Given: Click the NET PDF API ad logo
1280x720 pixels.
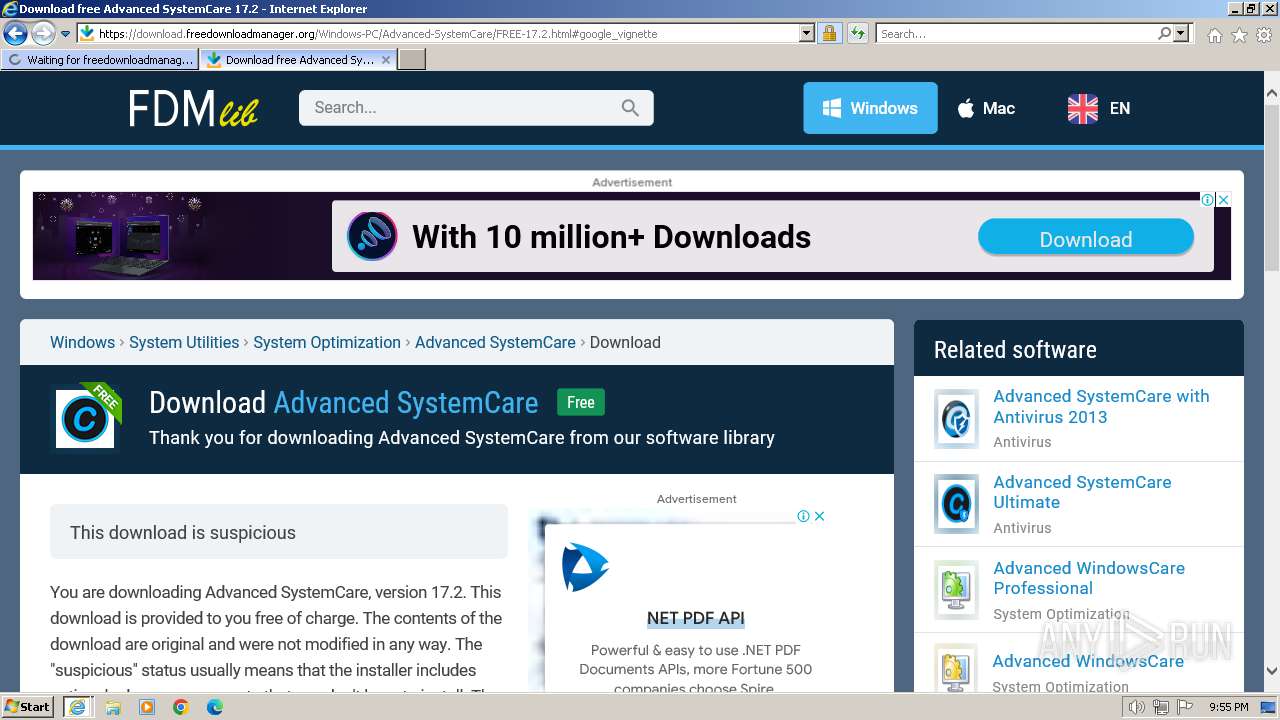Looking at the screenshot, I should (585, 567).
